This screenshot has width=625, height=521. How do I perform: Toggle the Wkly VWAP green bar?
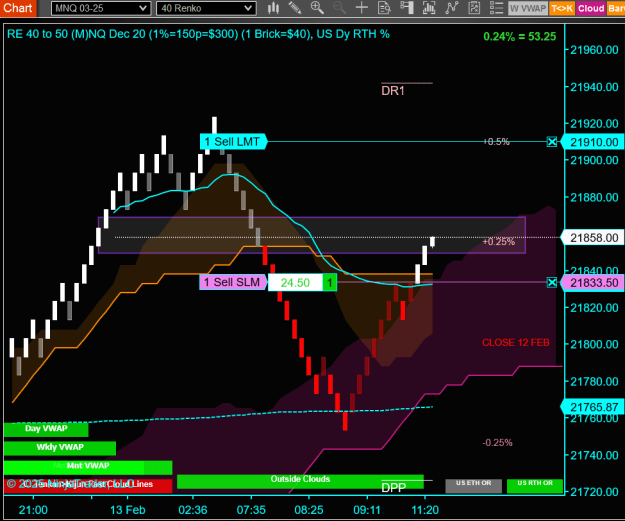[x=60, y=448]
